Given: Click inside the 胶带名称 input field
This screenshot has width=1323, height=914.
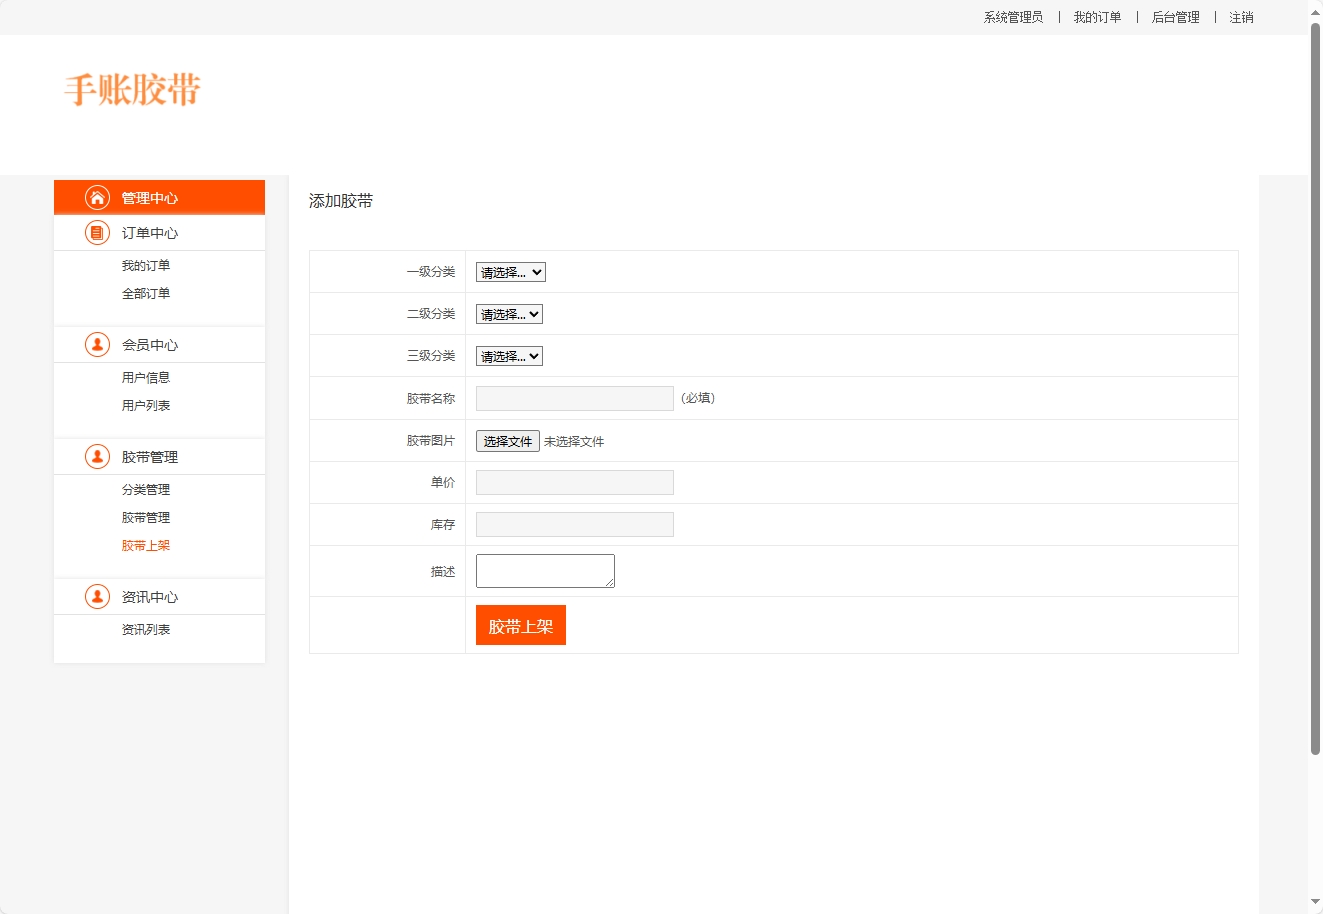Looking at the screenshot, I should tap(574, 398).
